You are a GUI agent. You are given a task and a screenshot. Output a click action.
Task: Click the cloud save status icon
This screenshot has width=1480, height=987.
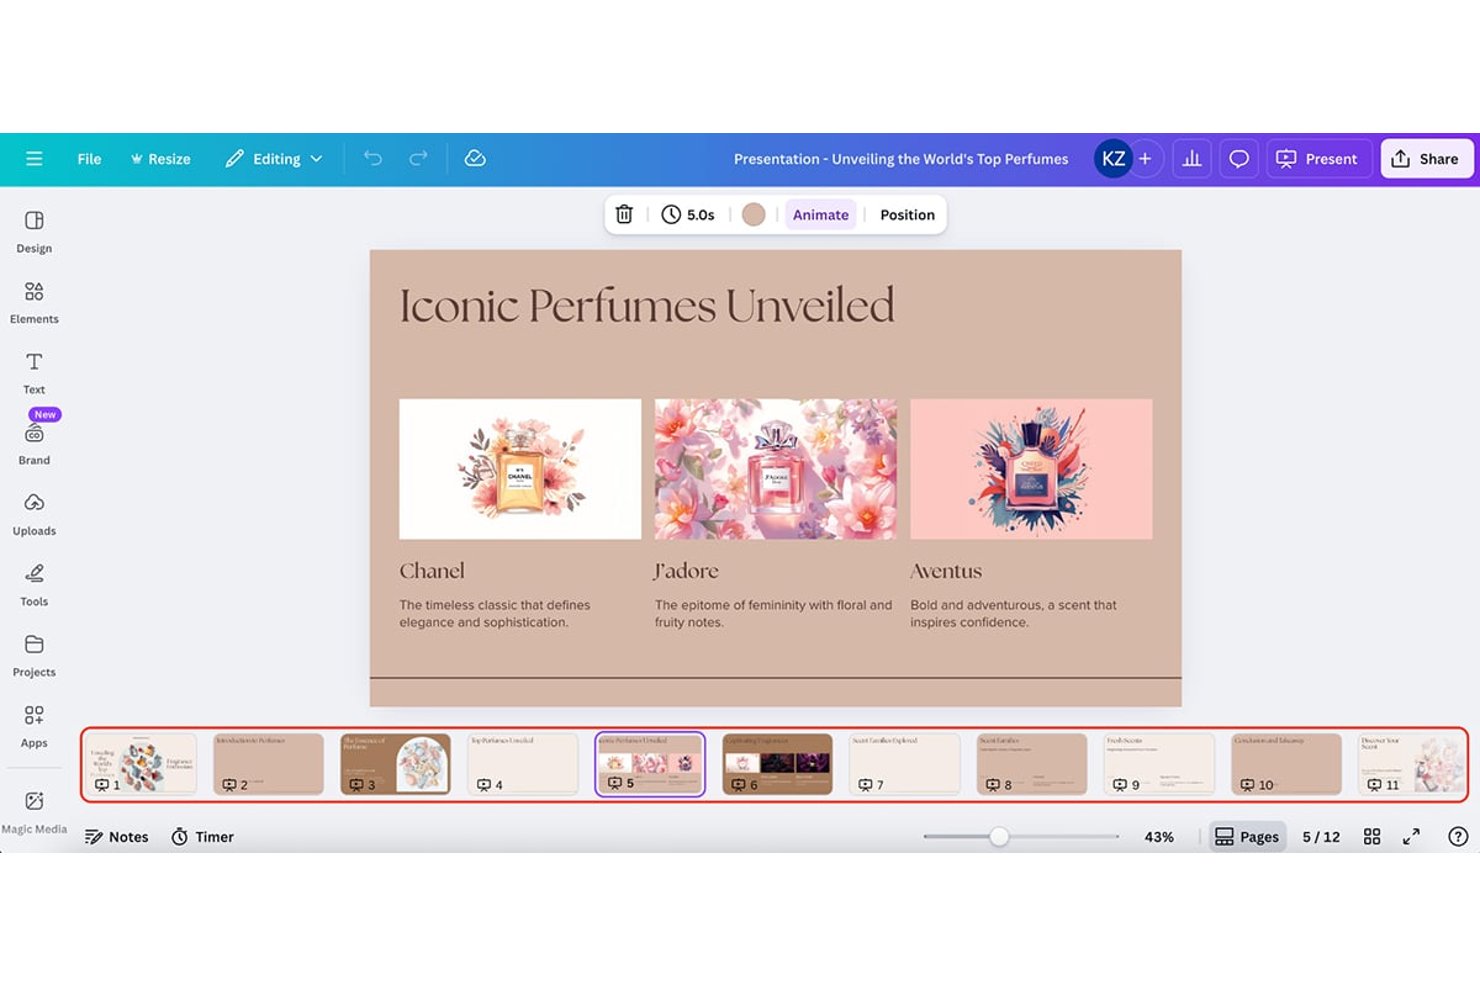point(475,158)
